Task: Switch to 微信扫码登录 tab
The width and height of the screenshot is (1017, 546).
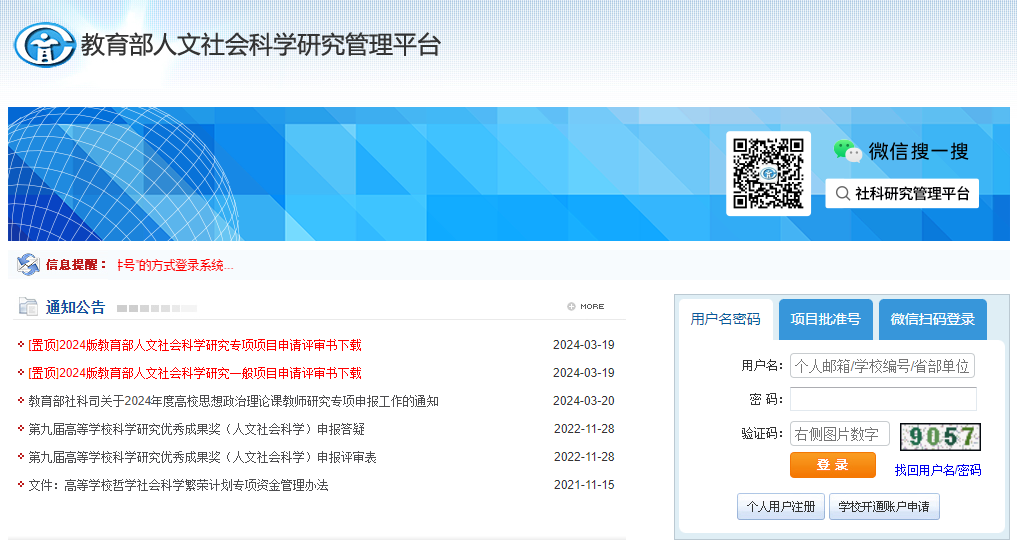Action: (x=932, y=320)
